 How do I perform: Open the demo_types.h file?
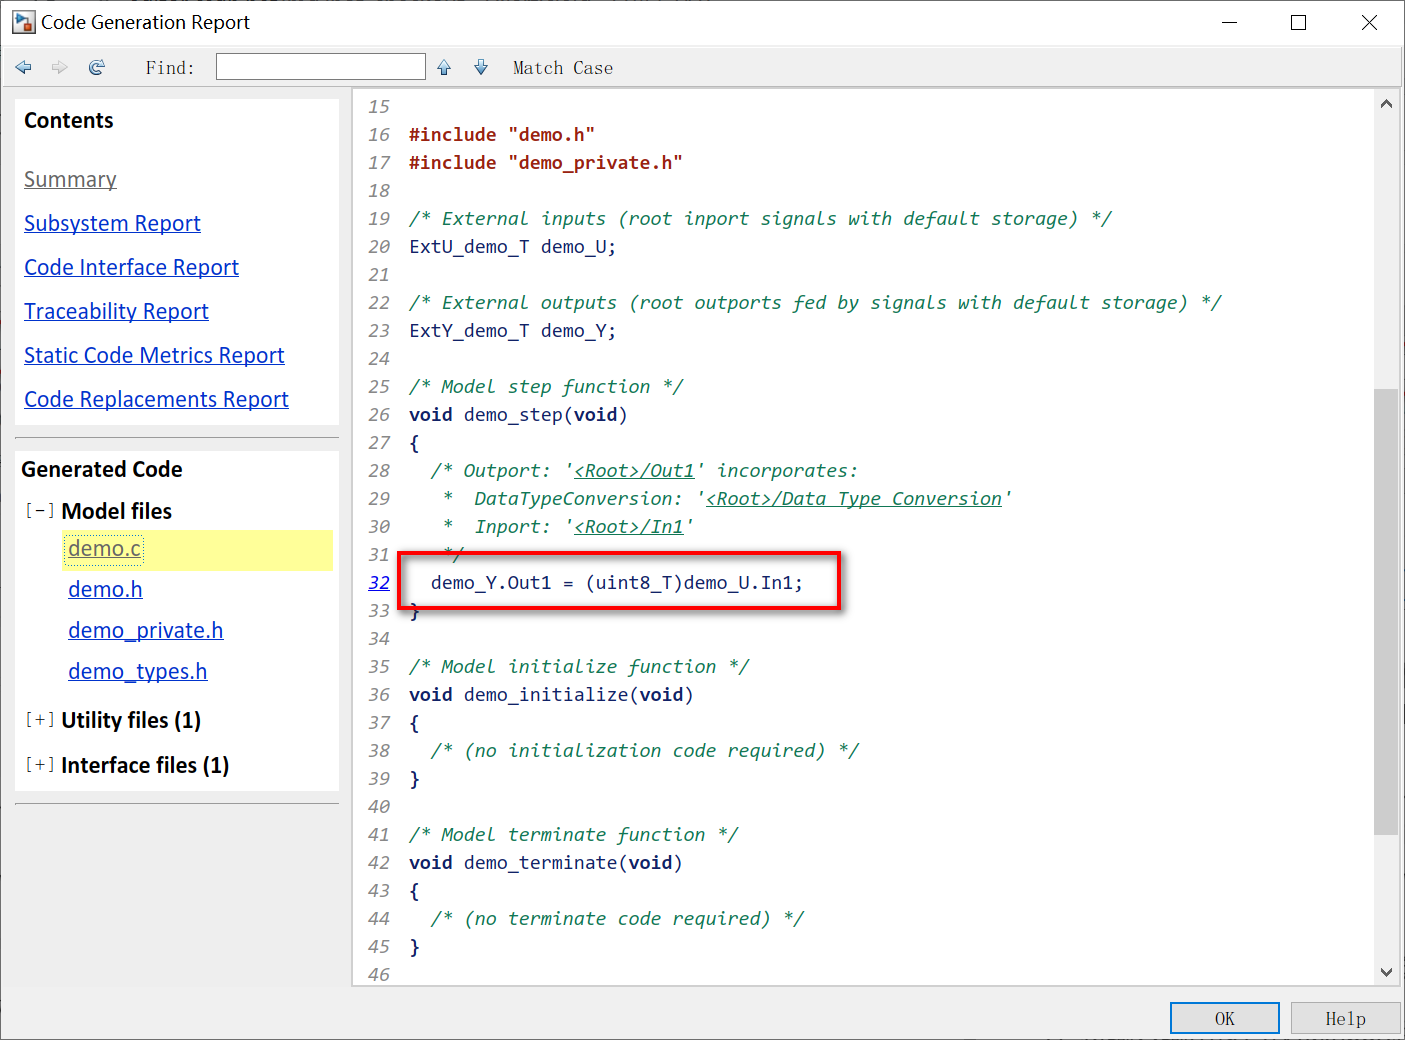(x=137, y=672)
